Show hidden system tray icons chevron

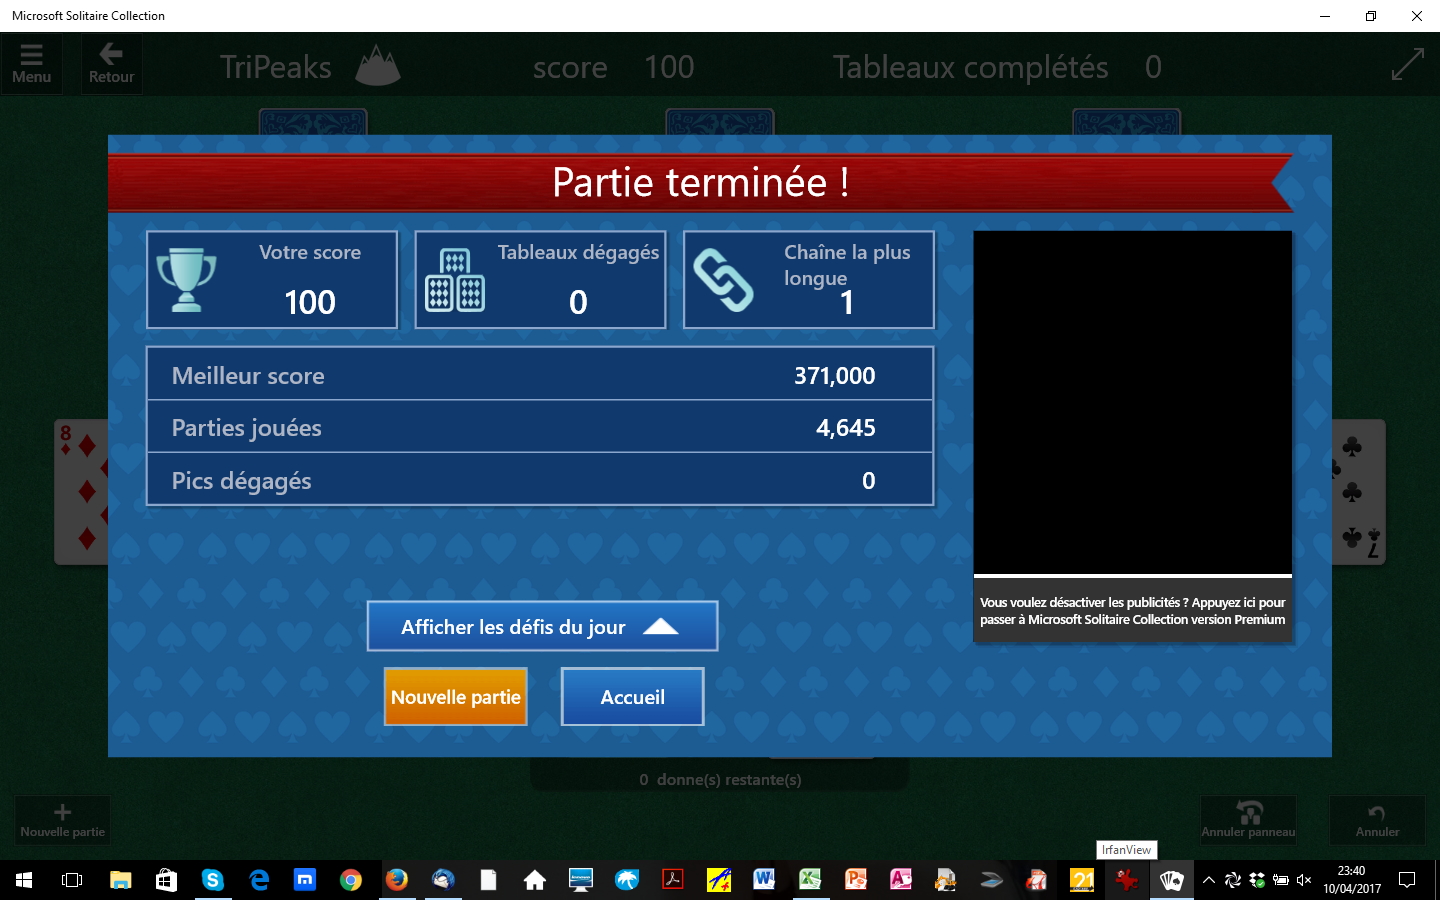(1208, 880)
